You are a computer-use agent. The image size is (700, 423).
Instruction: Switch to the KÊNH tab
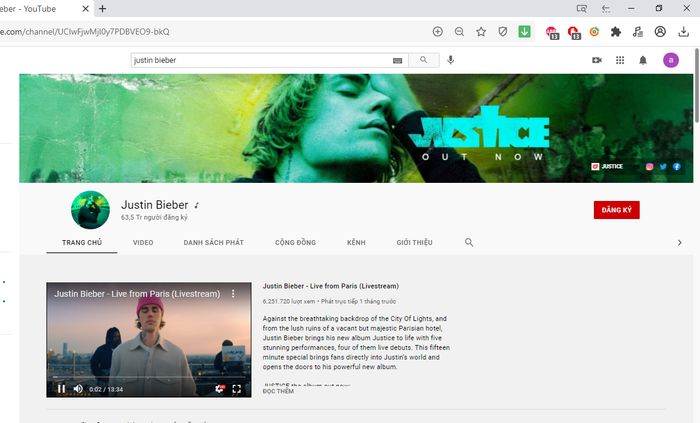(356, 242)
